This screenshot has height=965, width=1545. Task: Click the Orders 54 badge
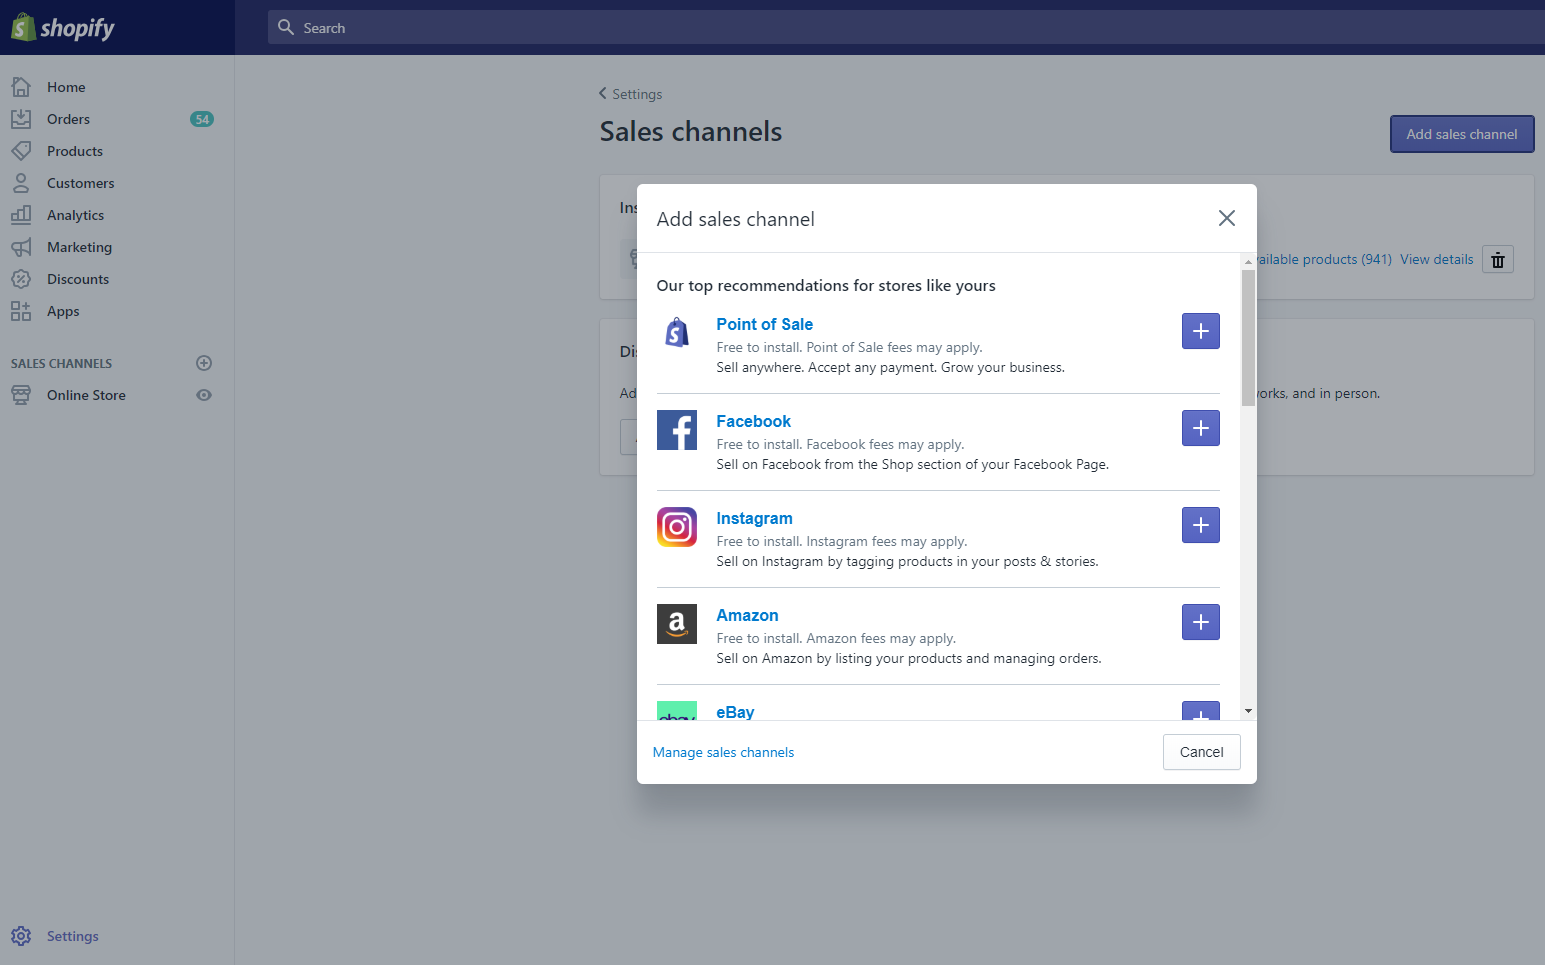tap(202, 119)
